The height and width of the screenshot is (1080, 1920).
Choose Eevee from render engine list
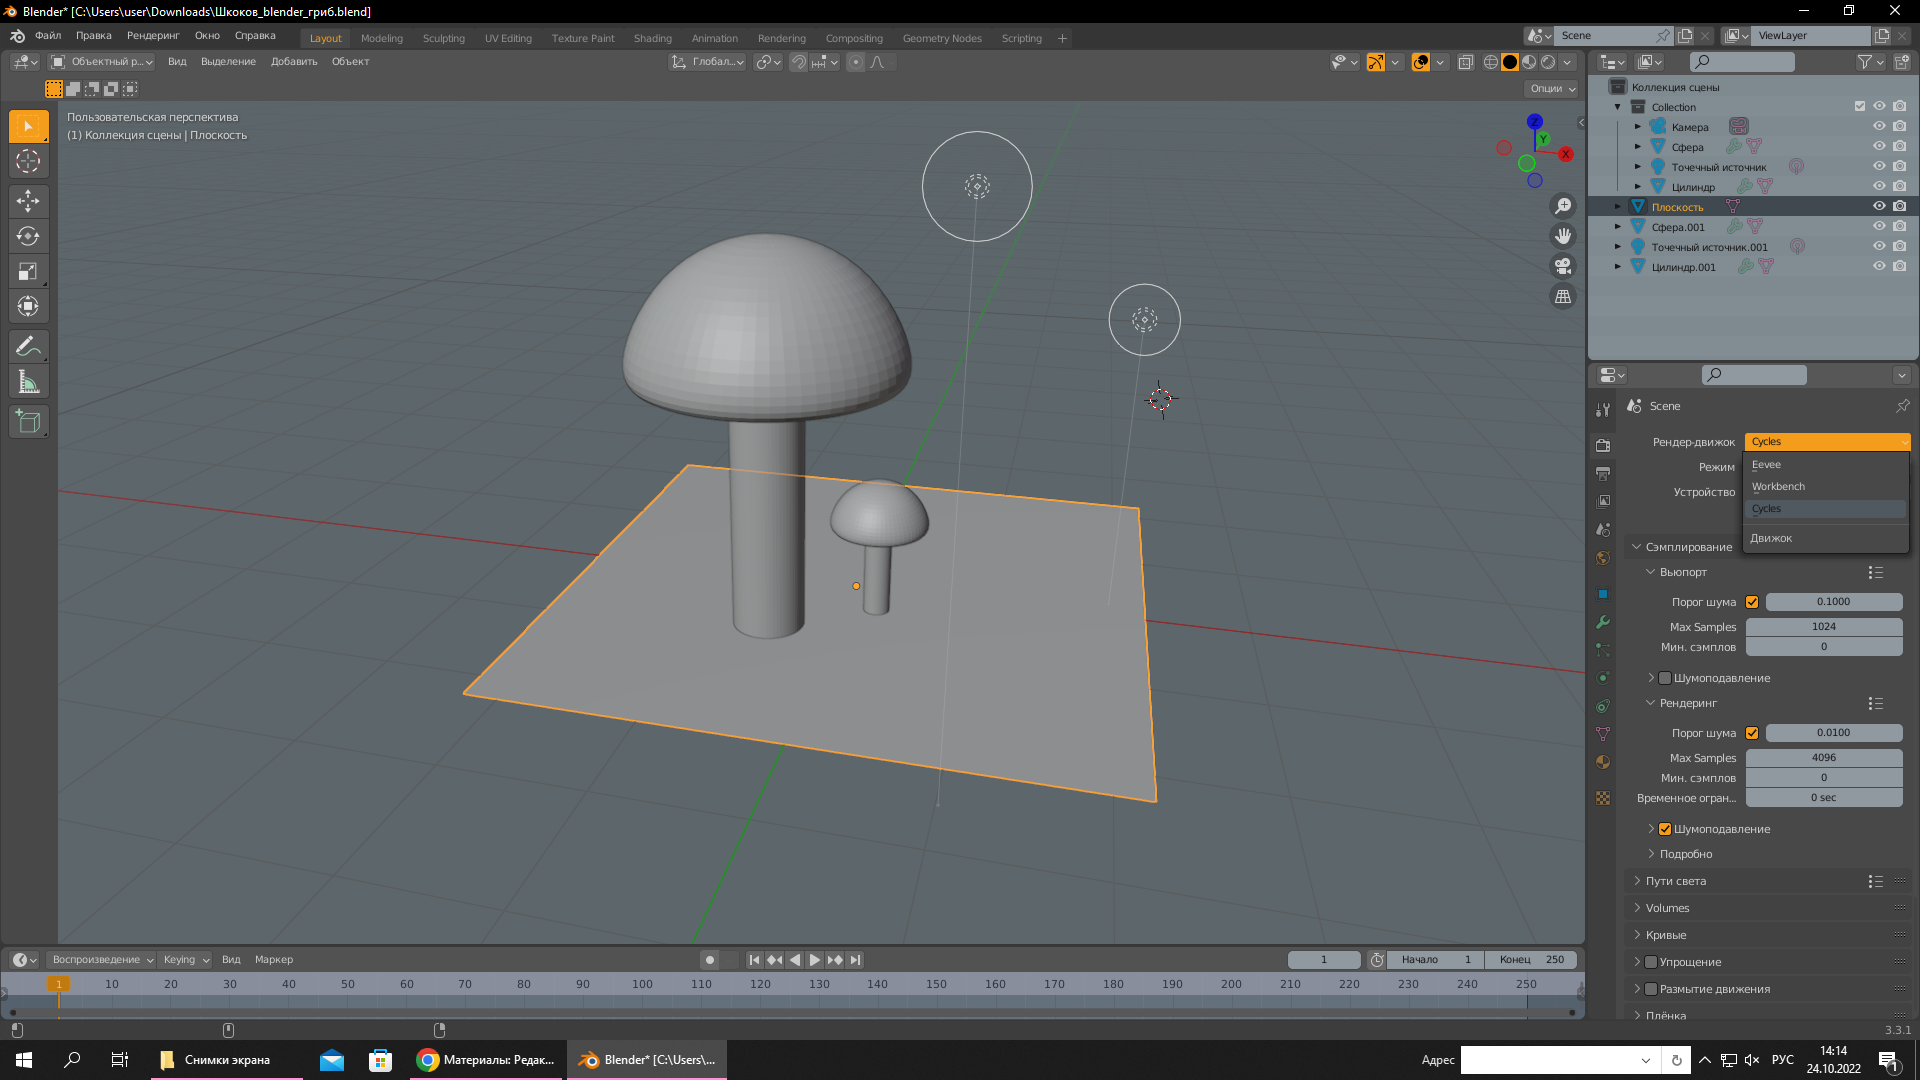(1826, 465)
